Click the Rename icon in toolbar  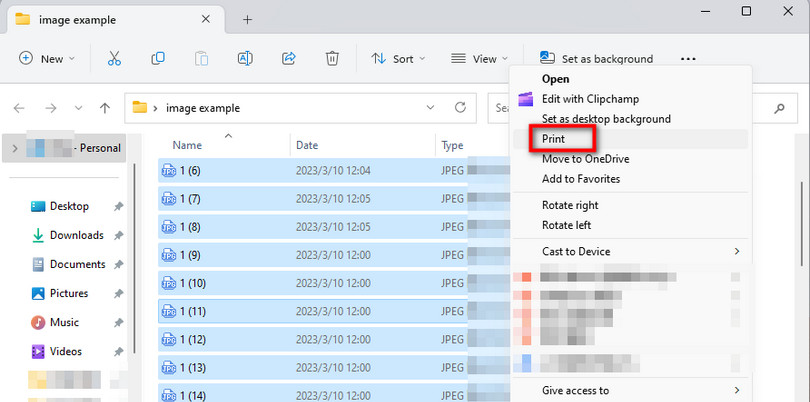coord(245,59)
